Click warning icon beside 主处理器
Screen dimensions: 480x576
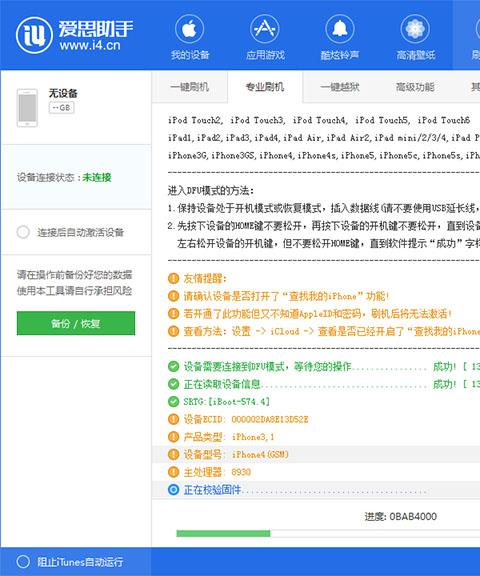173,472
